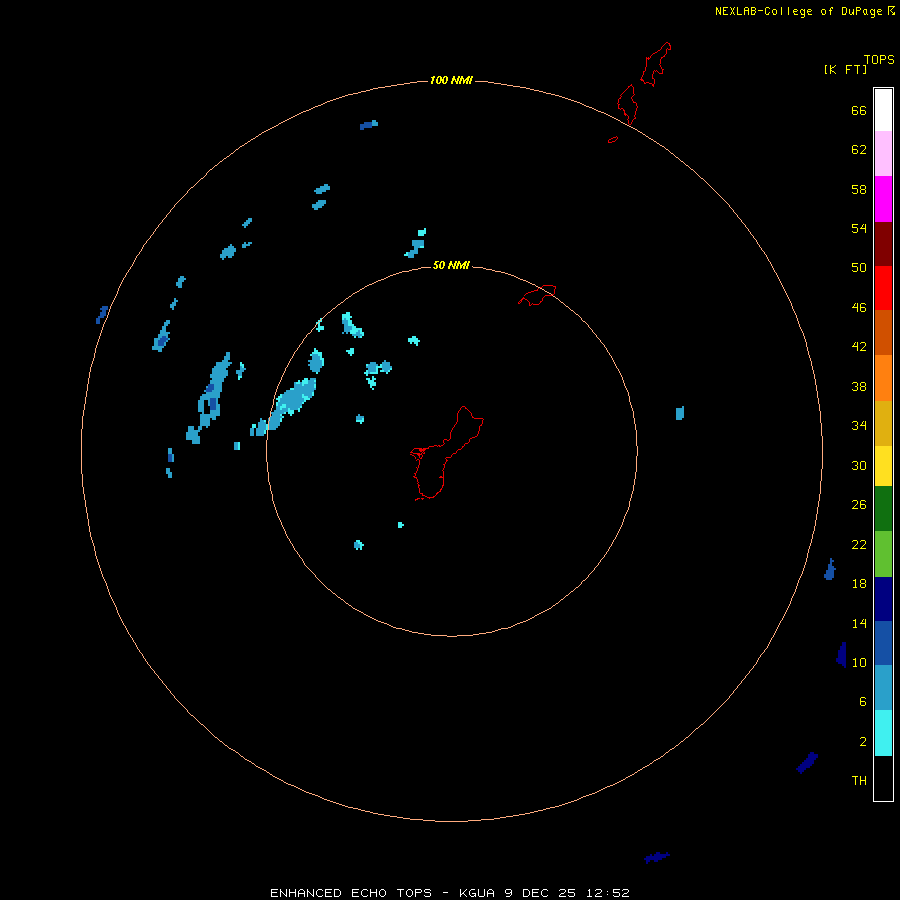Click the bright red legend swatch
The height and width of the screenshot is (900, 900).
tap(883, 288)
